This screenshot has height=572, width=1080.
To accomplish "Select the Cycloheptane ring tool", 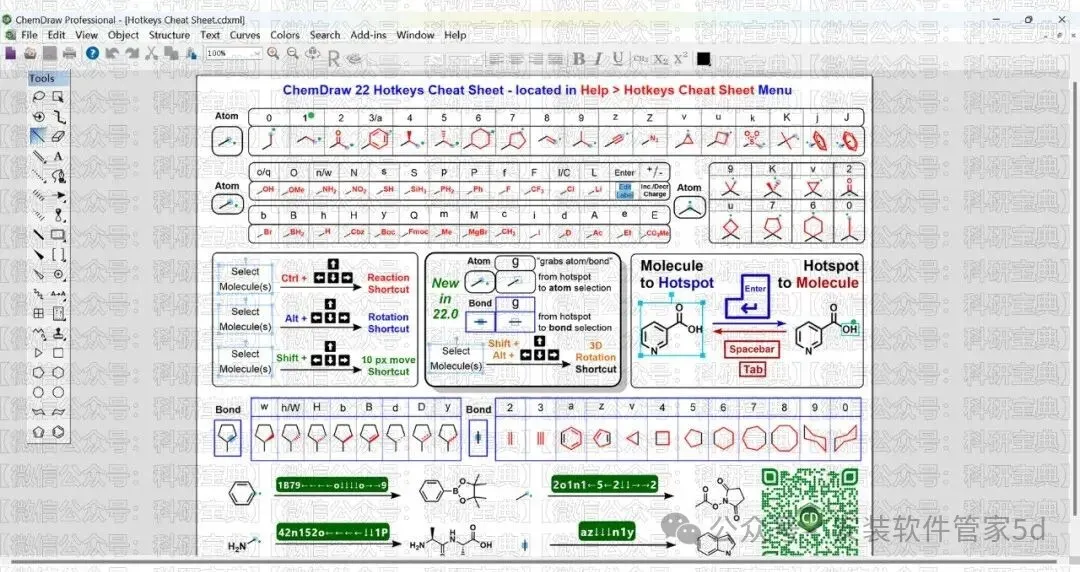I will pyautogui.click(x=39, y=392).
